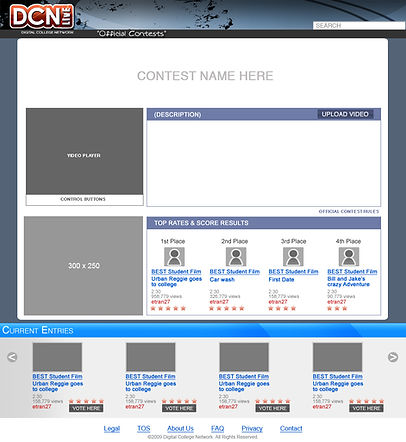Open BEST Student Film link on third entry
406x442 pixels.
coord(244,376)
